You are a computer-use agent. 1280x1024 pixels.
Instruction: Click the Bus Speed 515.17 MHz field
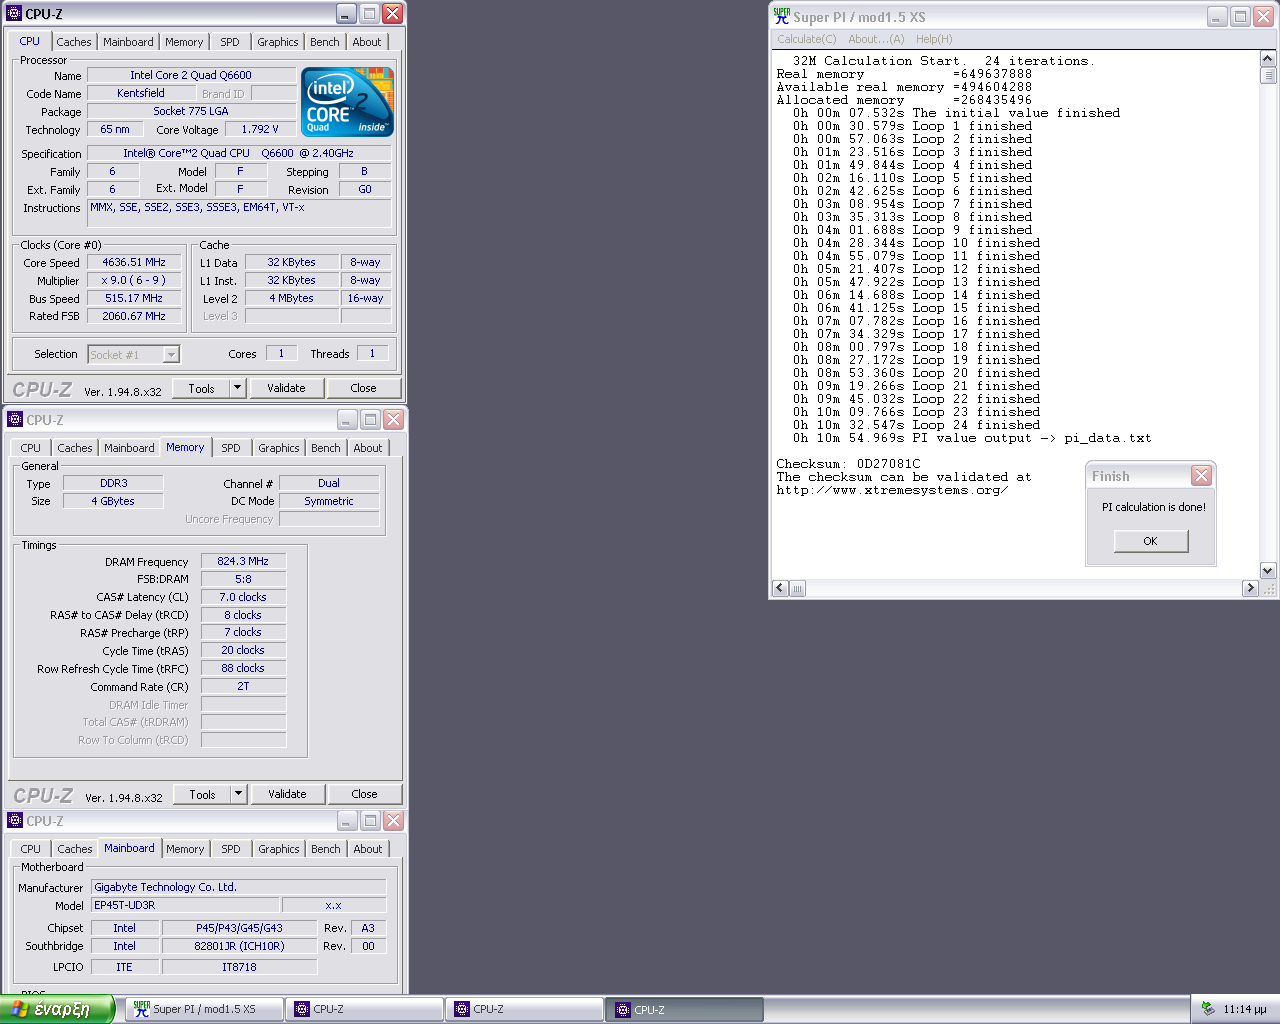(x=134, y=298)
